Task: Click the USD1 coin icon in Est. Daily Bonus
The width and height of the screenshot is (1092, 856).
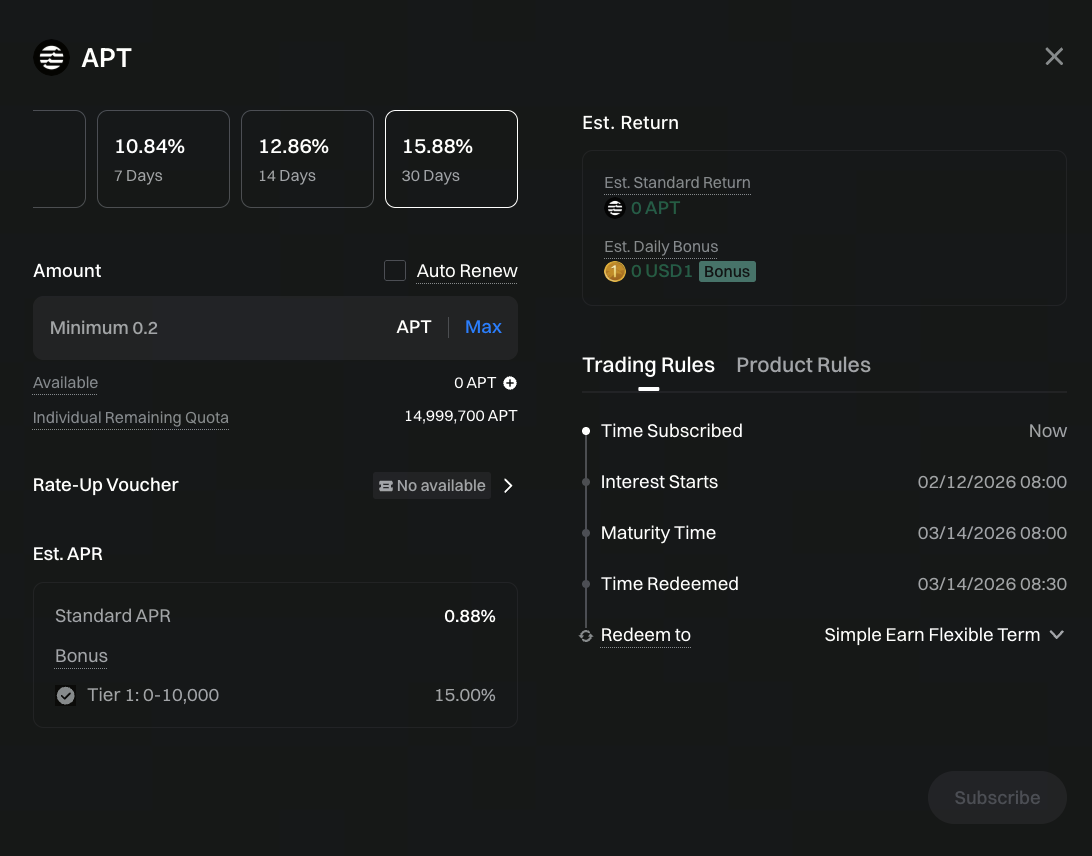Action: [615, 271]
